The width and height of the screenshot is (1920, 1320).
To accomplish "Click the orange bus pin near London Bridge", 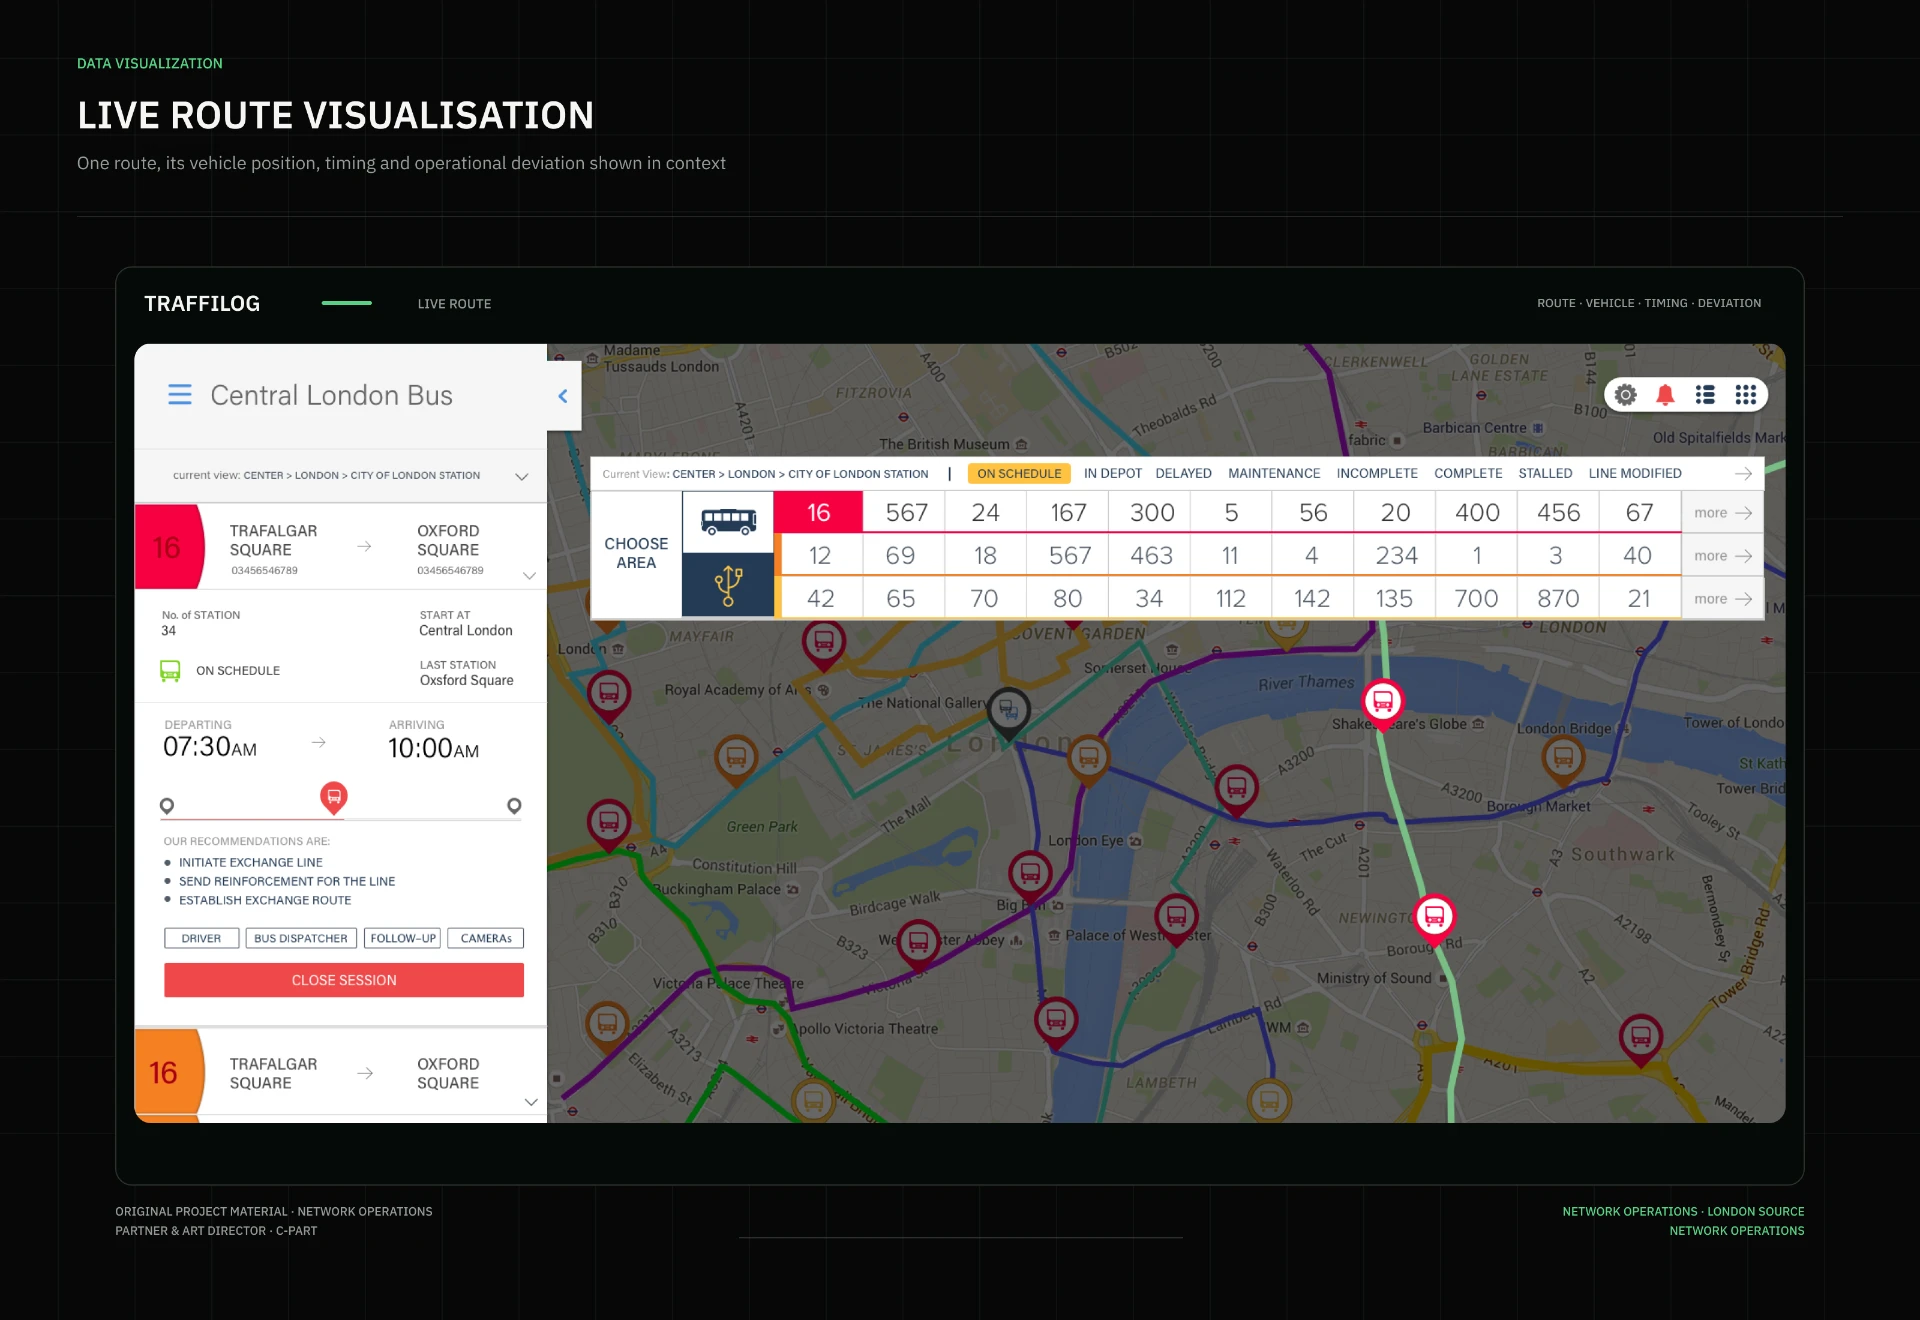I will [x=1563, y=760].
